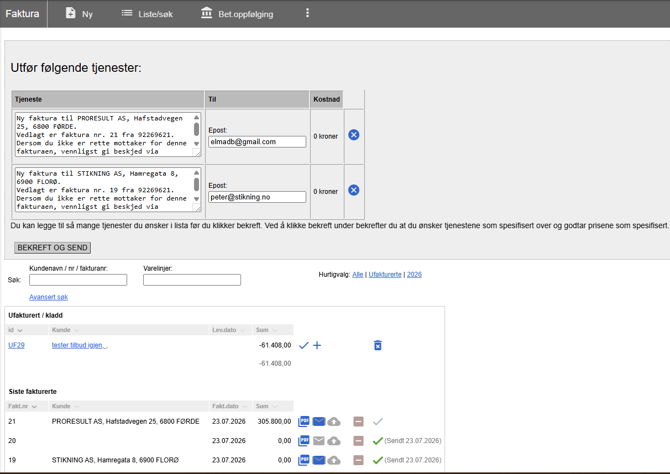670x474 pixels.
Task: Click the cloud upload icon for invoice 20
Action: (334, 441)
